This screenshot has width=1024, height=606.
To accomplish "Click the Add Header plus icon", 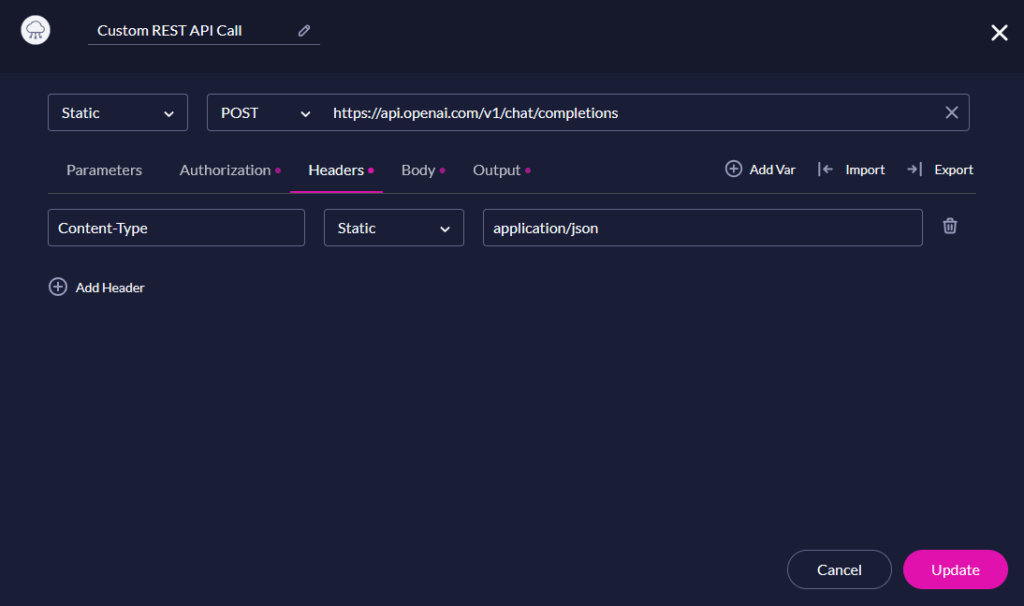I will (58, 287).
